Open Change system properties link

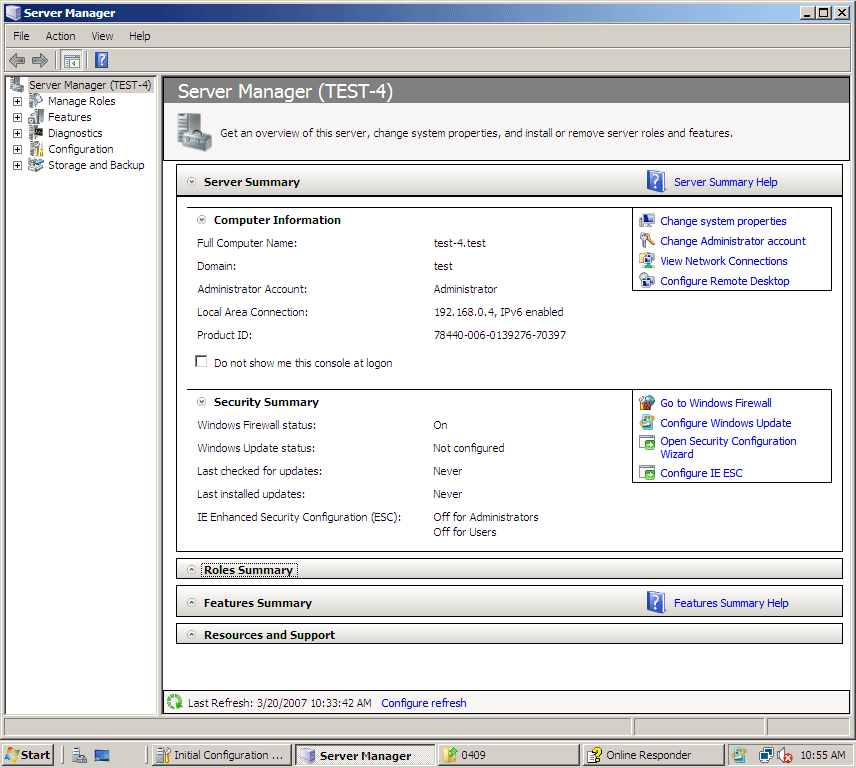[723, 221]
